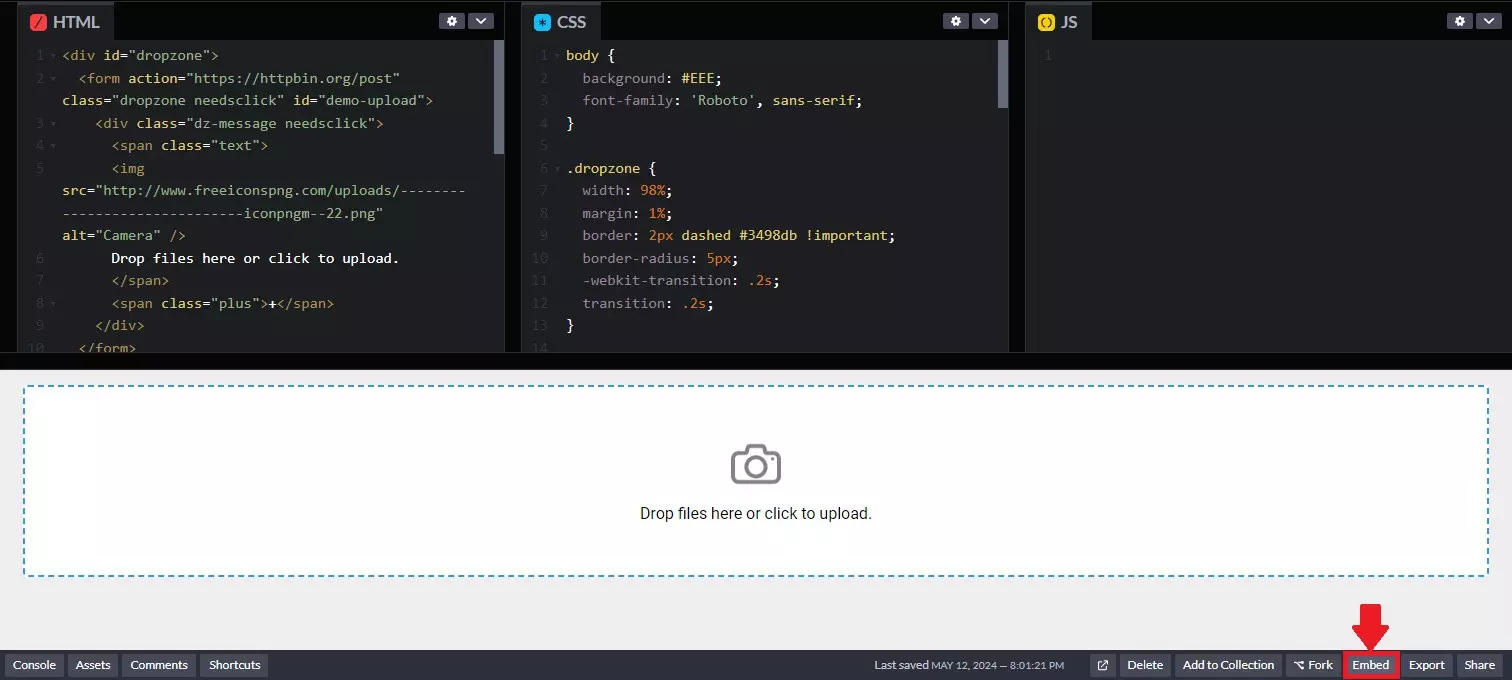This screenshot has height=680, width=1512.
Task: Share this pen
Action: 1480,664
